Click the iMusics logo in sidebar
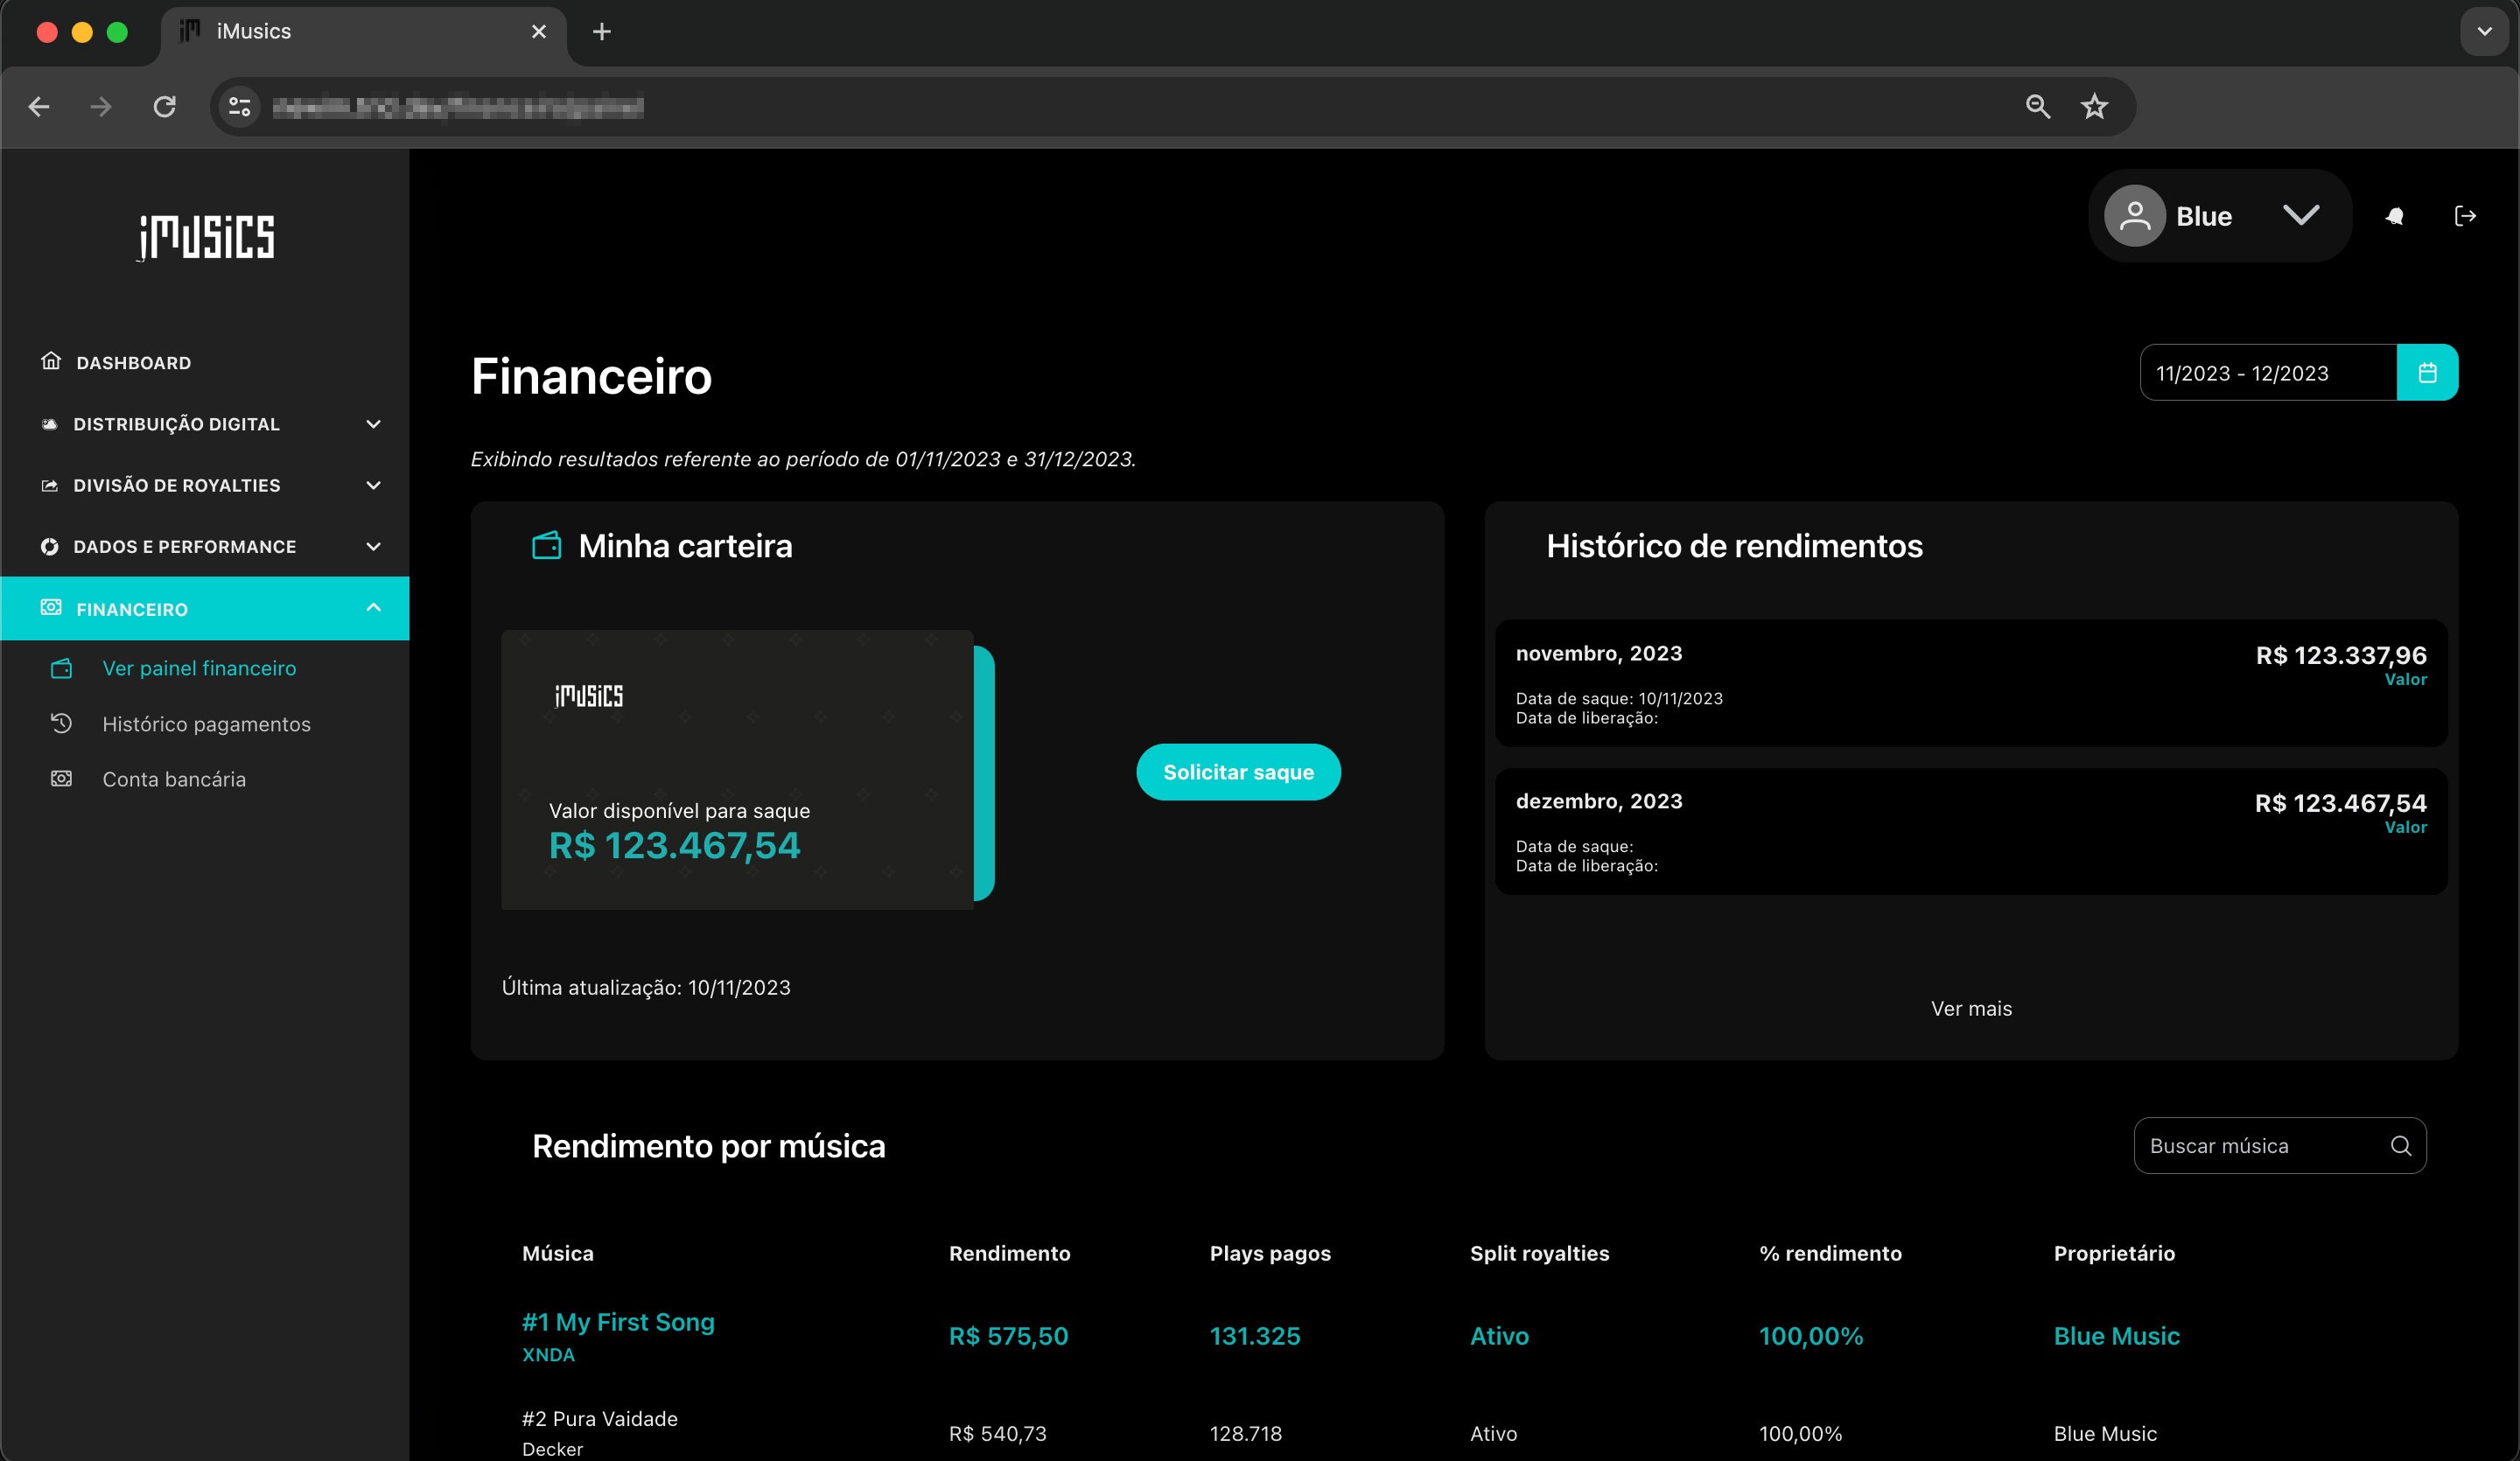The width and height of the screenshot is (2520, 1461). click(x=206, y=237)
